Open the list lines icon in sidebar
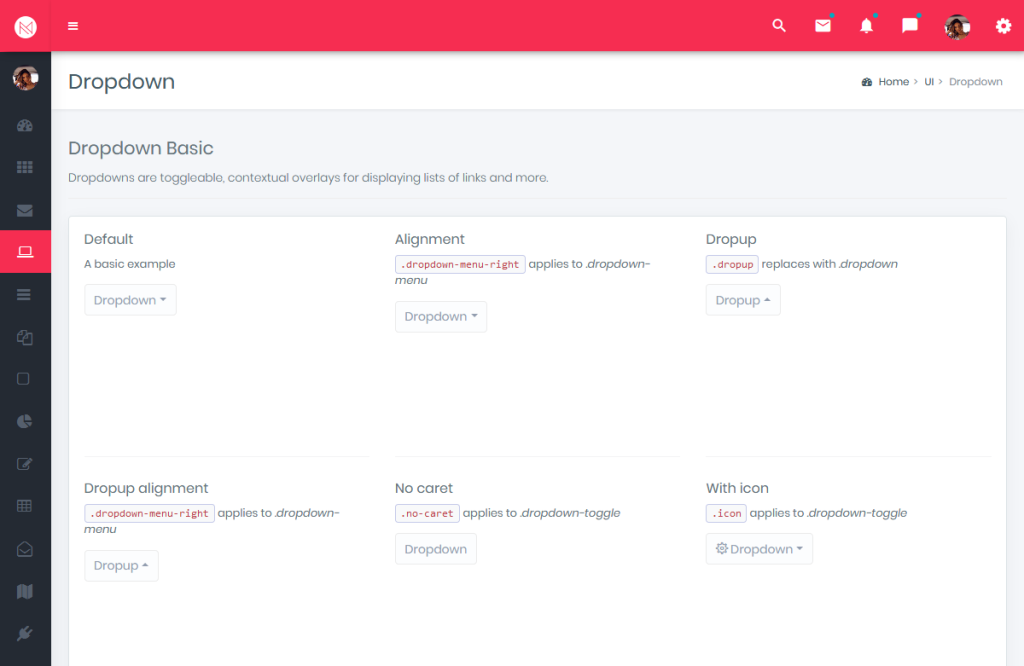This screenshot has height=666, width=1024. point(24,294)
